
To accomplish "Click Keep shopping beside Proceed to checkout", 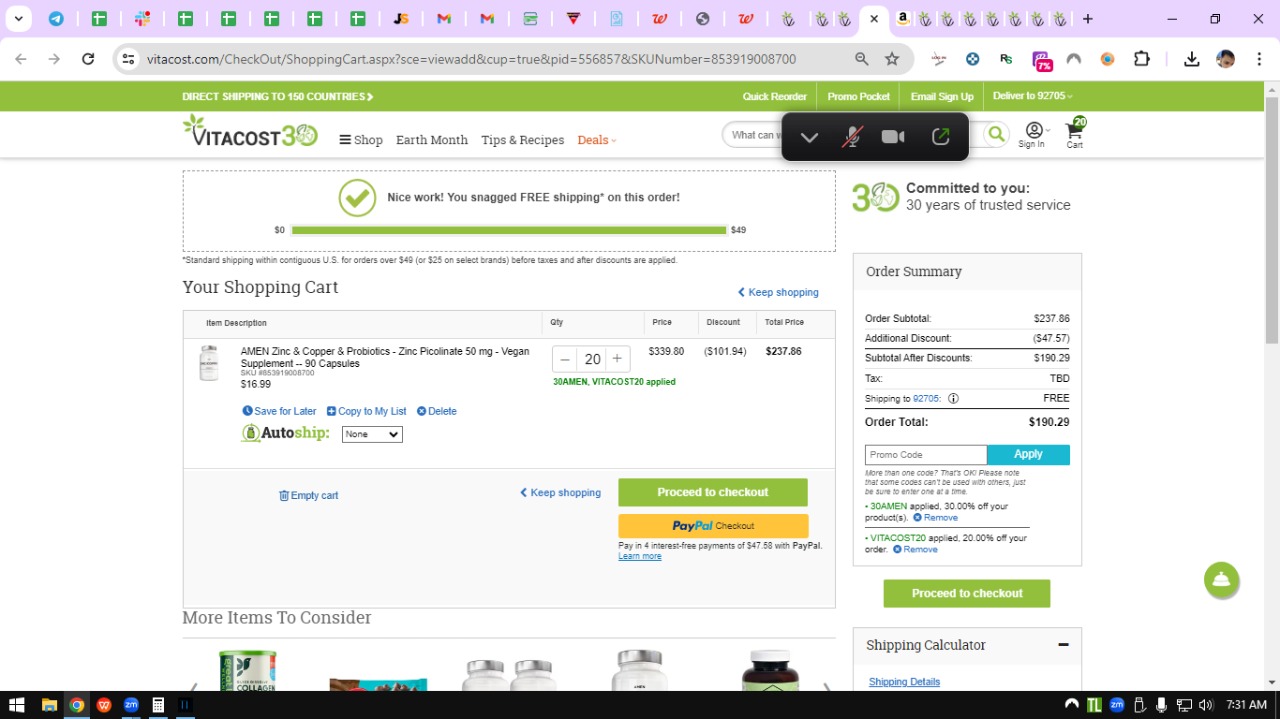I will tap(560, 492).
